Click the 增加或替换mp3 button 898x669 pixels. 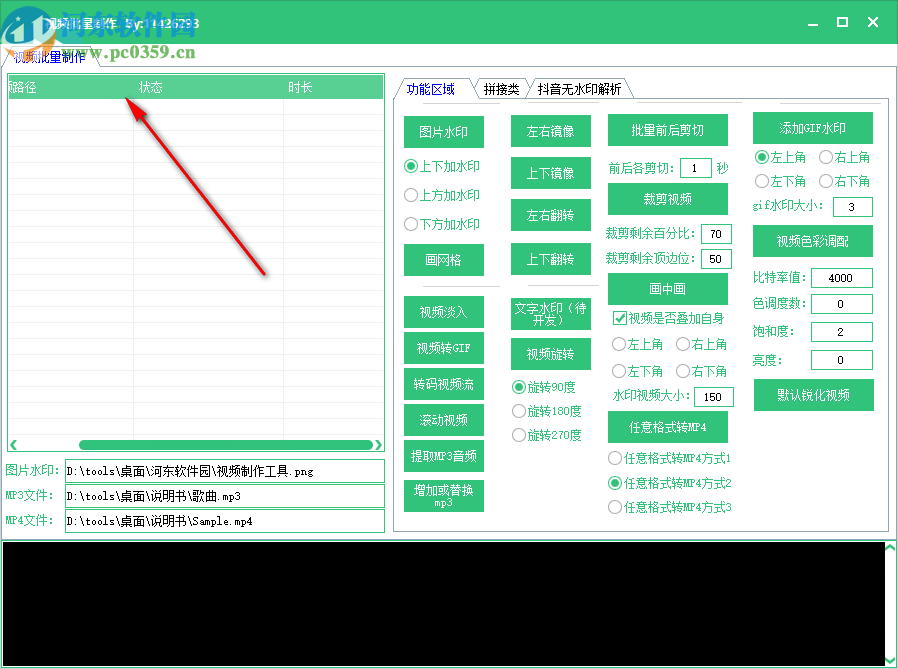[x=443, y=496]
